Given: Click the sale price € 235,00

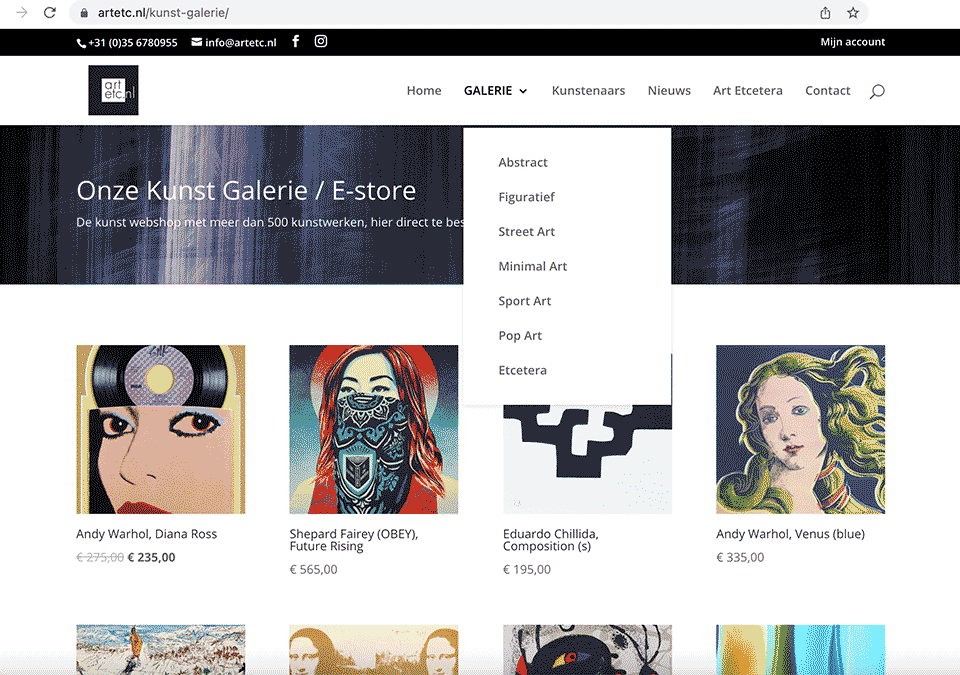Looking at the screenshot, I should [151, 557].
